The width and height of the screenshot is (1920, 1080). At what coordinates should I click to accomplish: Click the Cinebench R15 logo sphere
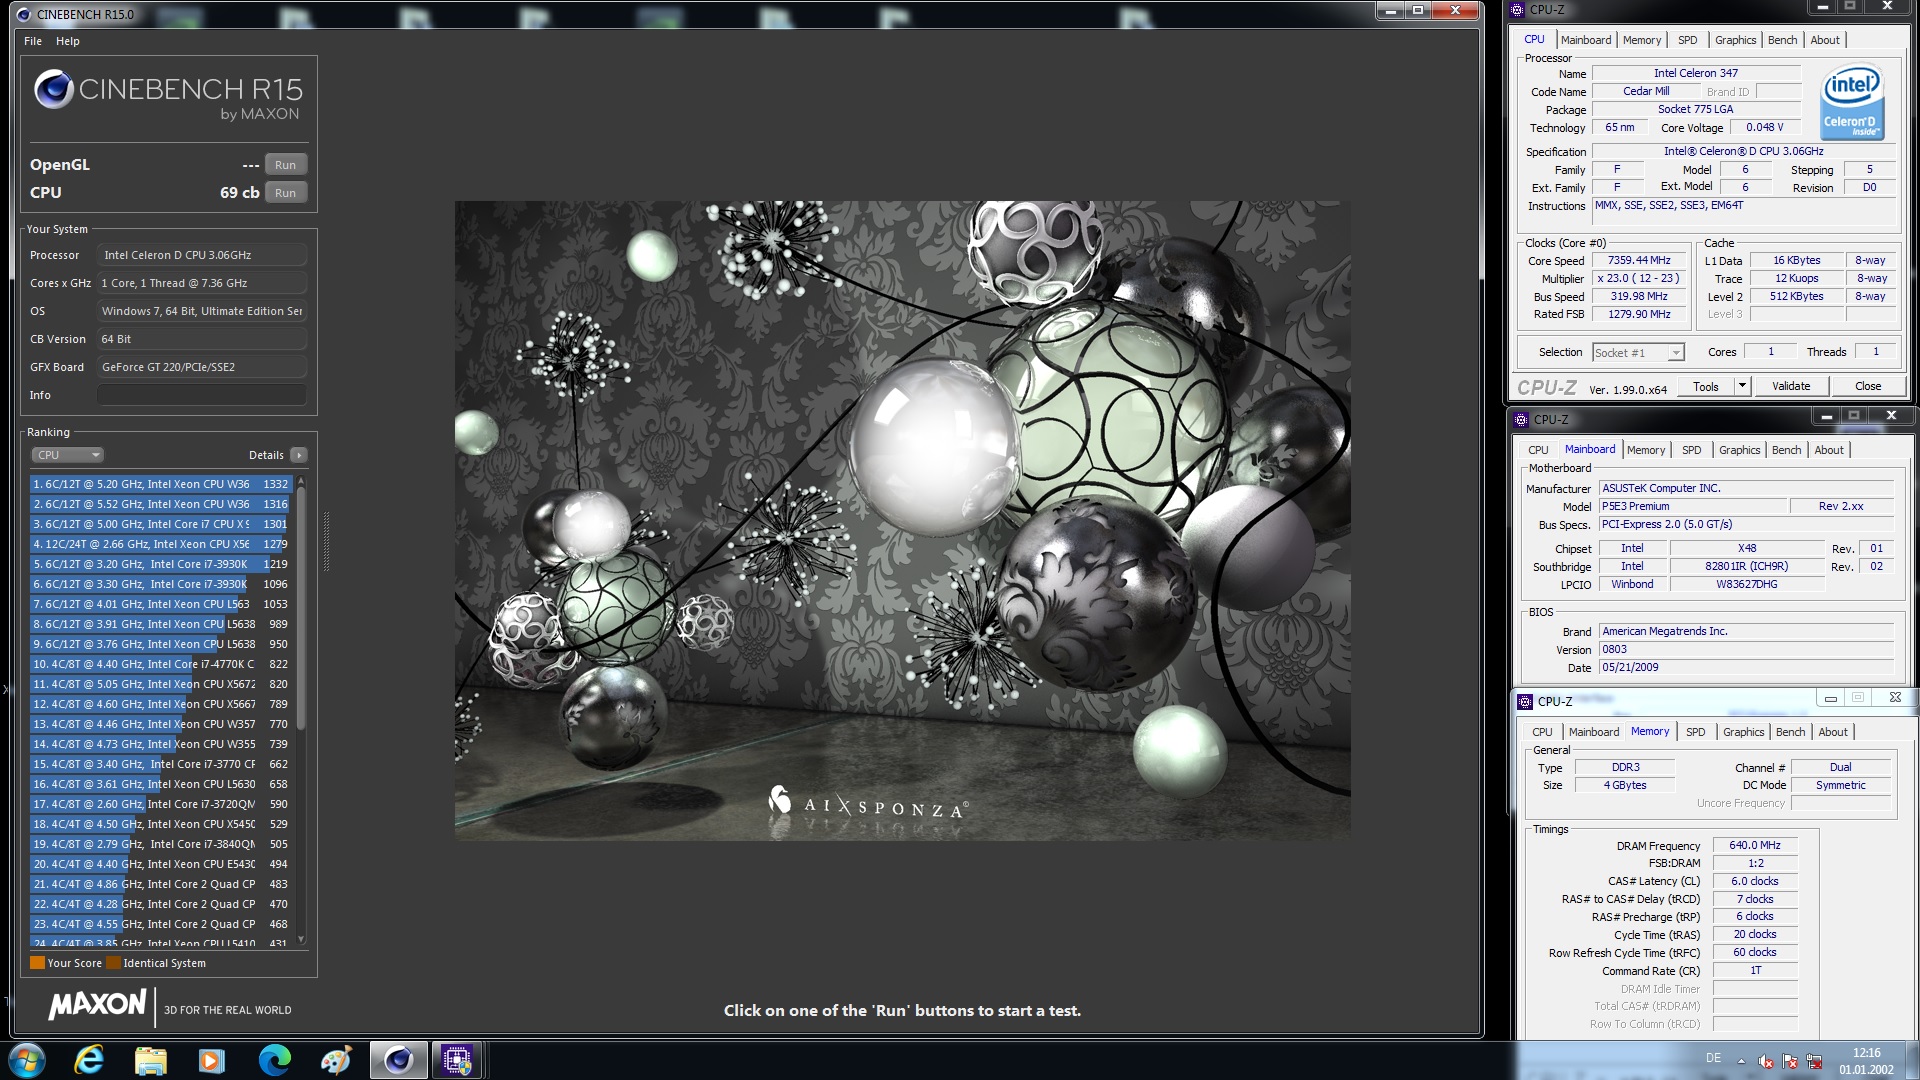[x=54, y=90]
